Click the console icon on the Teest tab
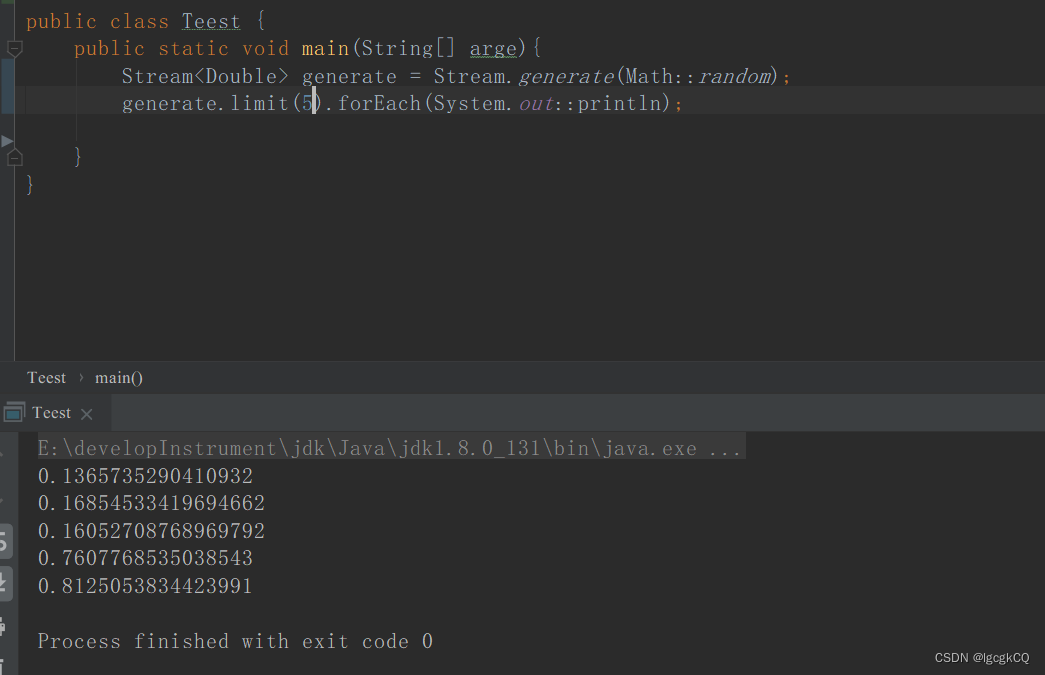Viewport: 1045px width, 675px height. coord(13,412)
